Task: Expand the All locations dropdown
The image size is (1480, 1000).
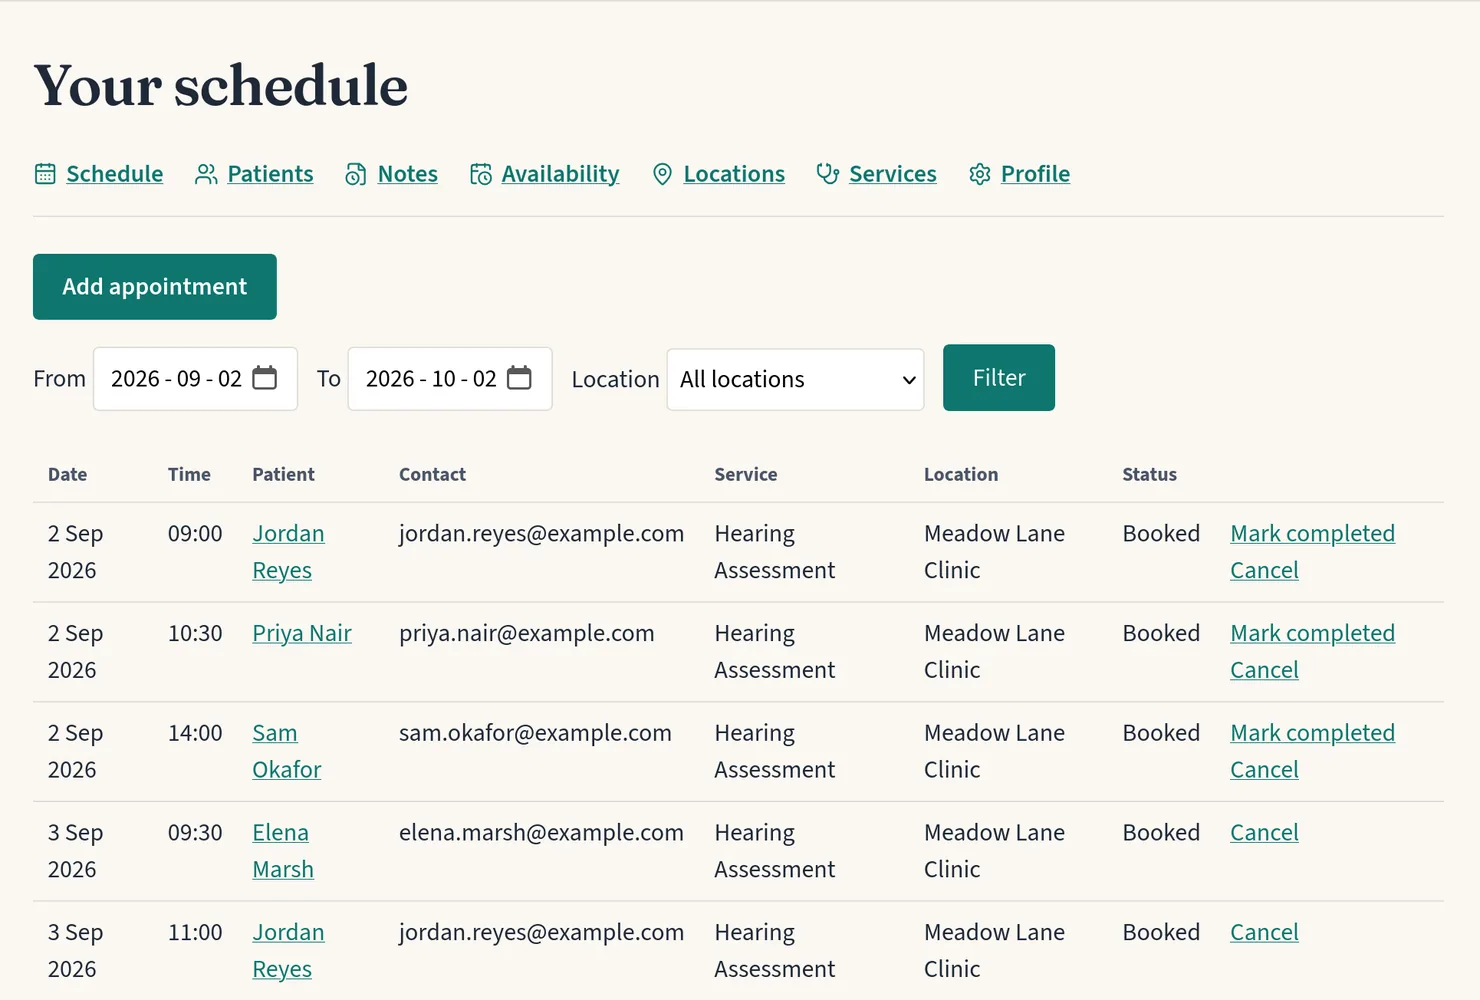Action: pos(795,379)
